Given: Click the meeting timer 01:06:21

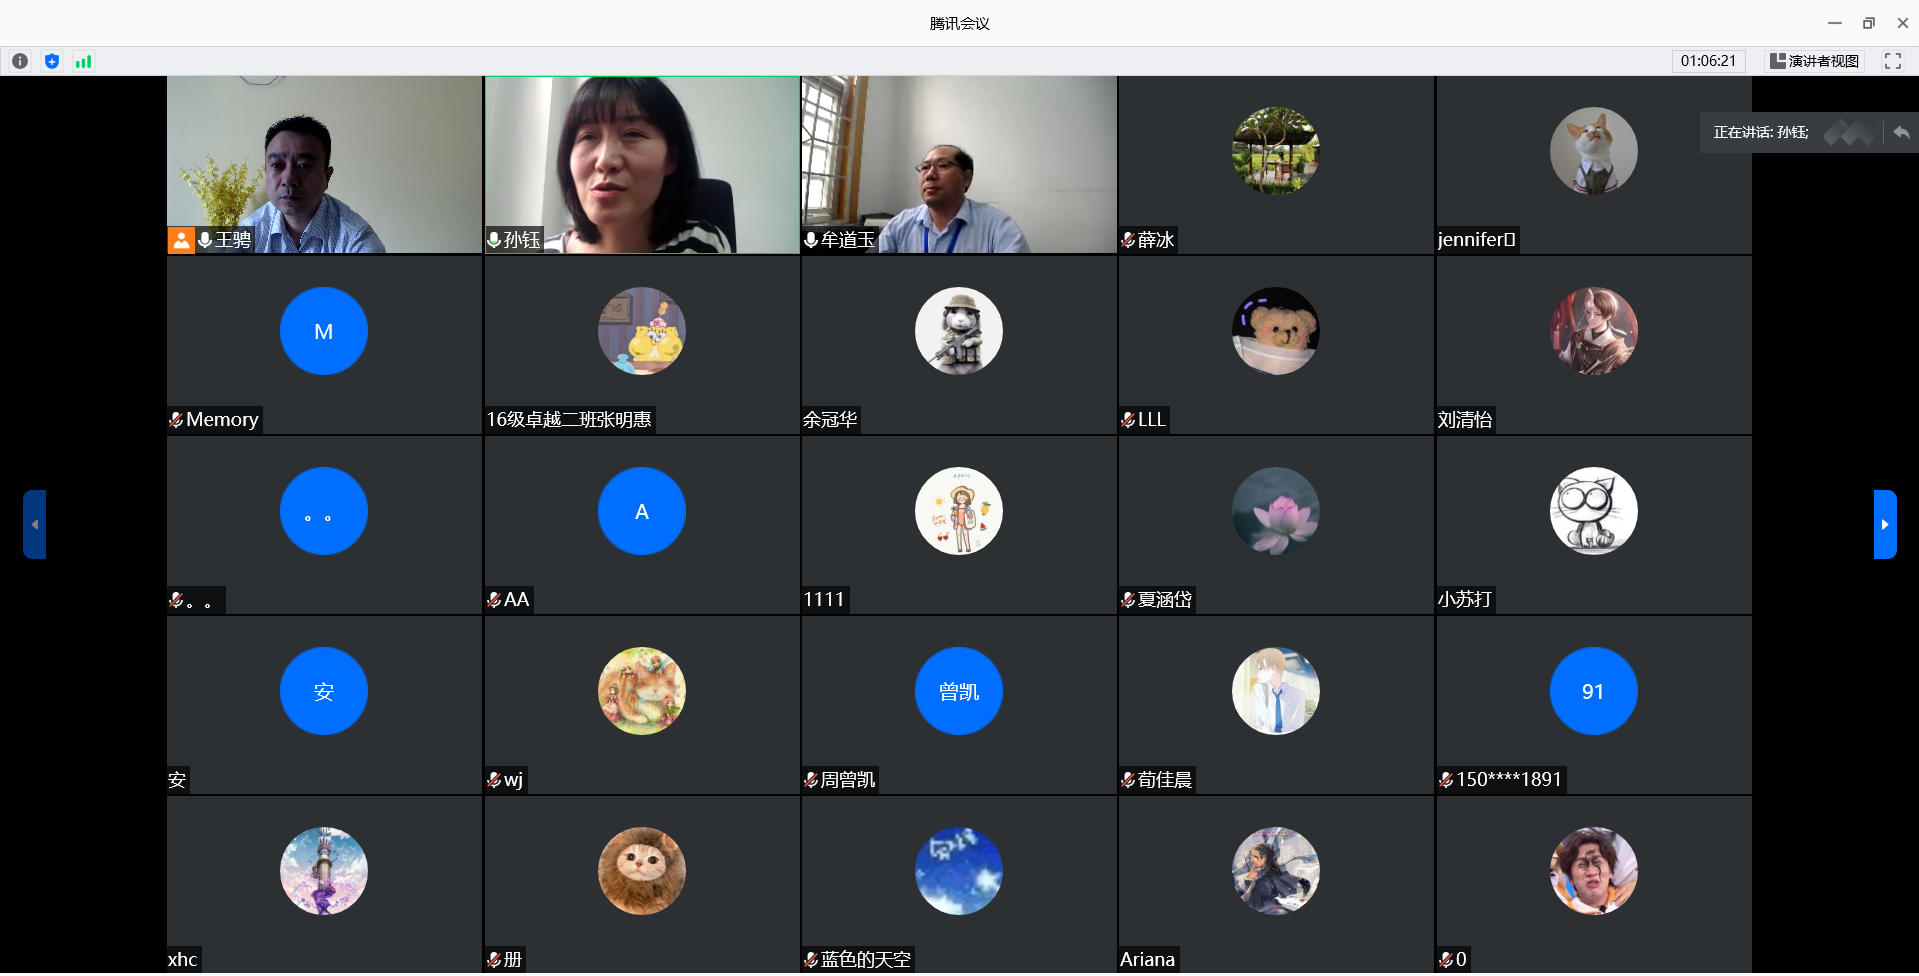Looking at the screenshot, I should click(1708, 61).
